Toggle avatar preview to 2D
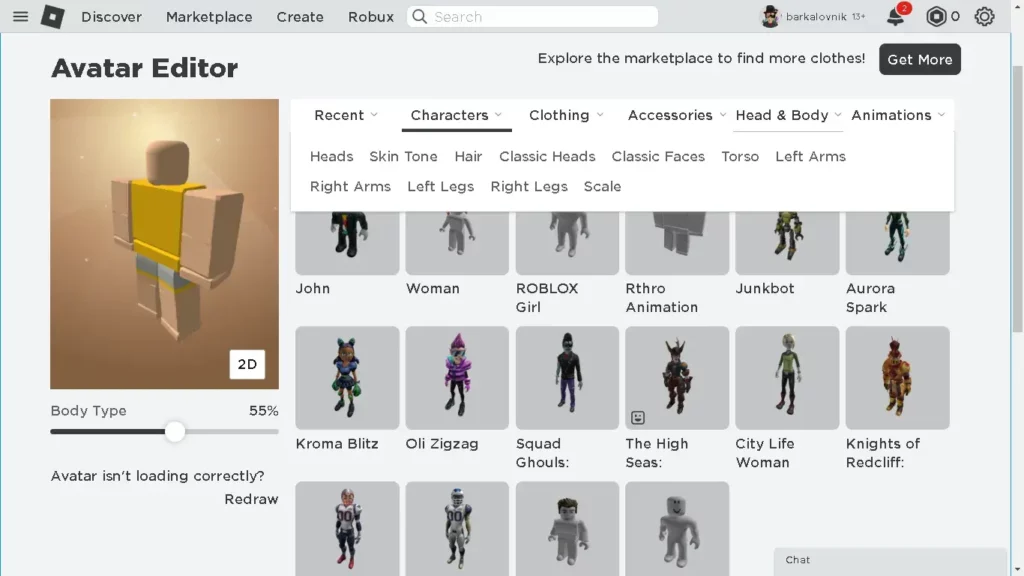The image size is (1024, 576). (248, 364)
